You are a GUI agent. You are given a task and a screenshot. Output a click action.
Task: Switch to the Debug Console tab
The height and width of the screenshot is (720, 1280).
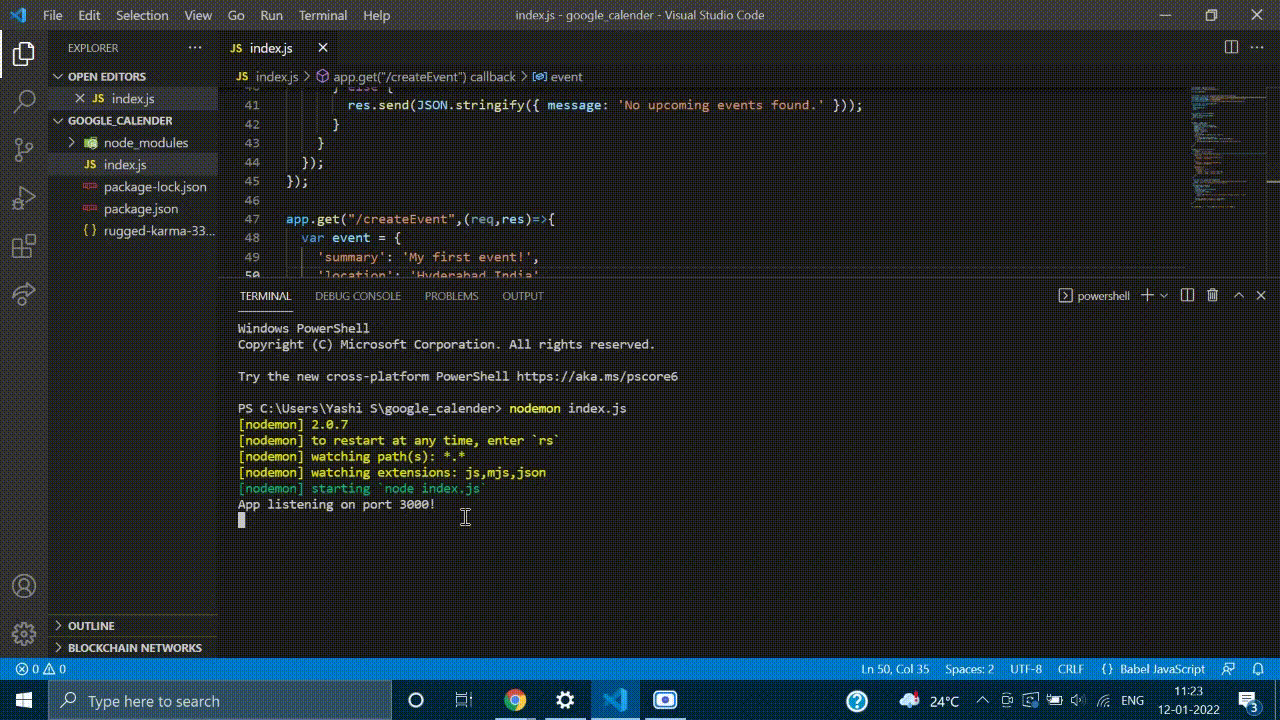pyautogui.click(x=357, y=296)
